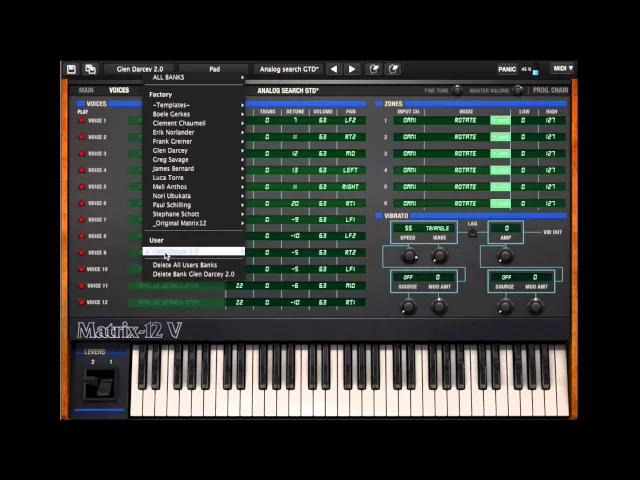Switch to the MAIN tab
The height and width of the screenshot is (480, 640).
[86, 90]
